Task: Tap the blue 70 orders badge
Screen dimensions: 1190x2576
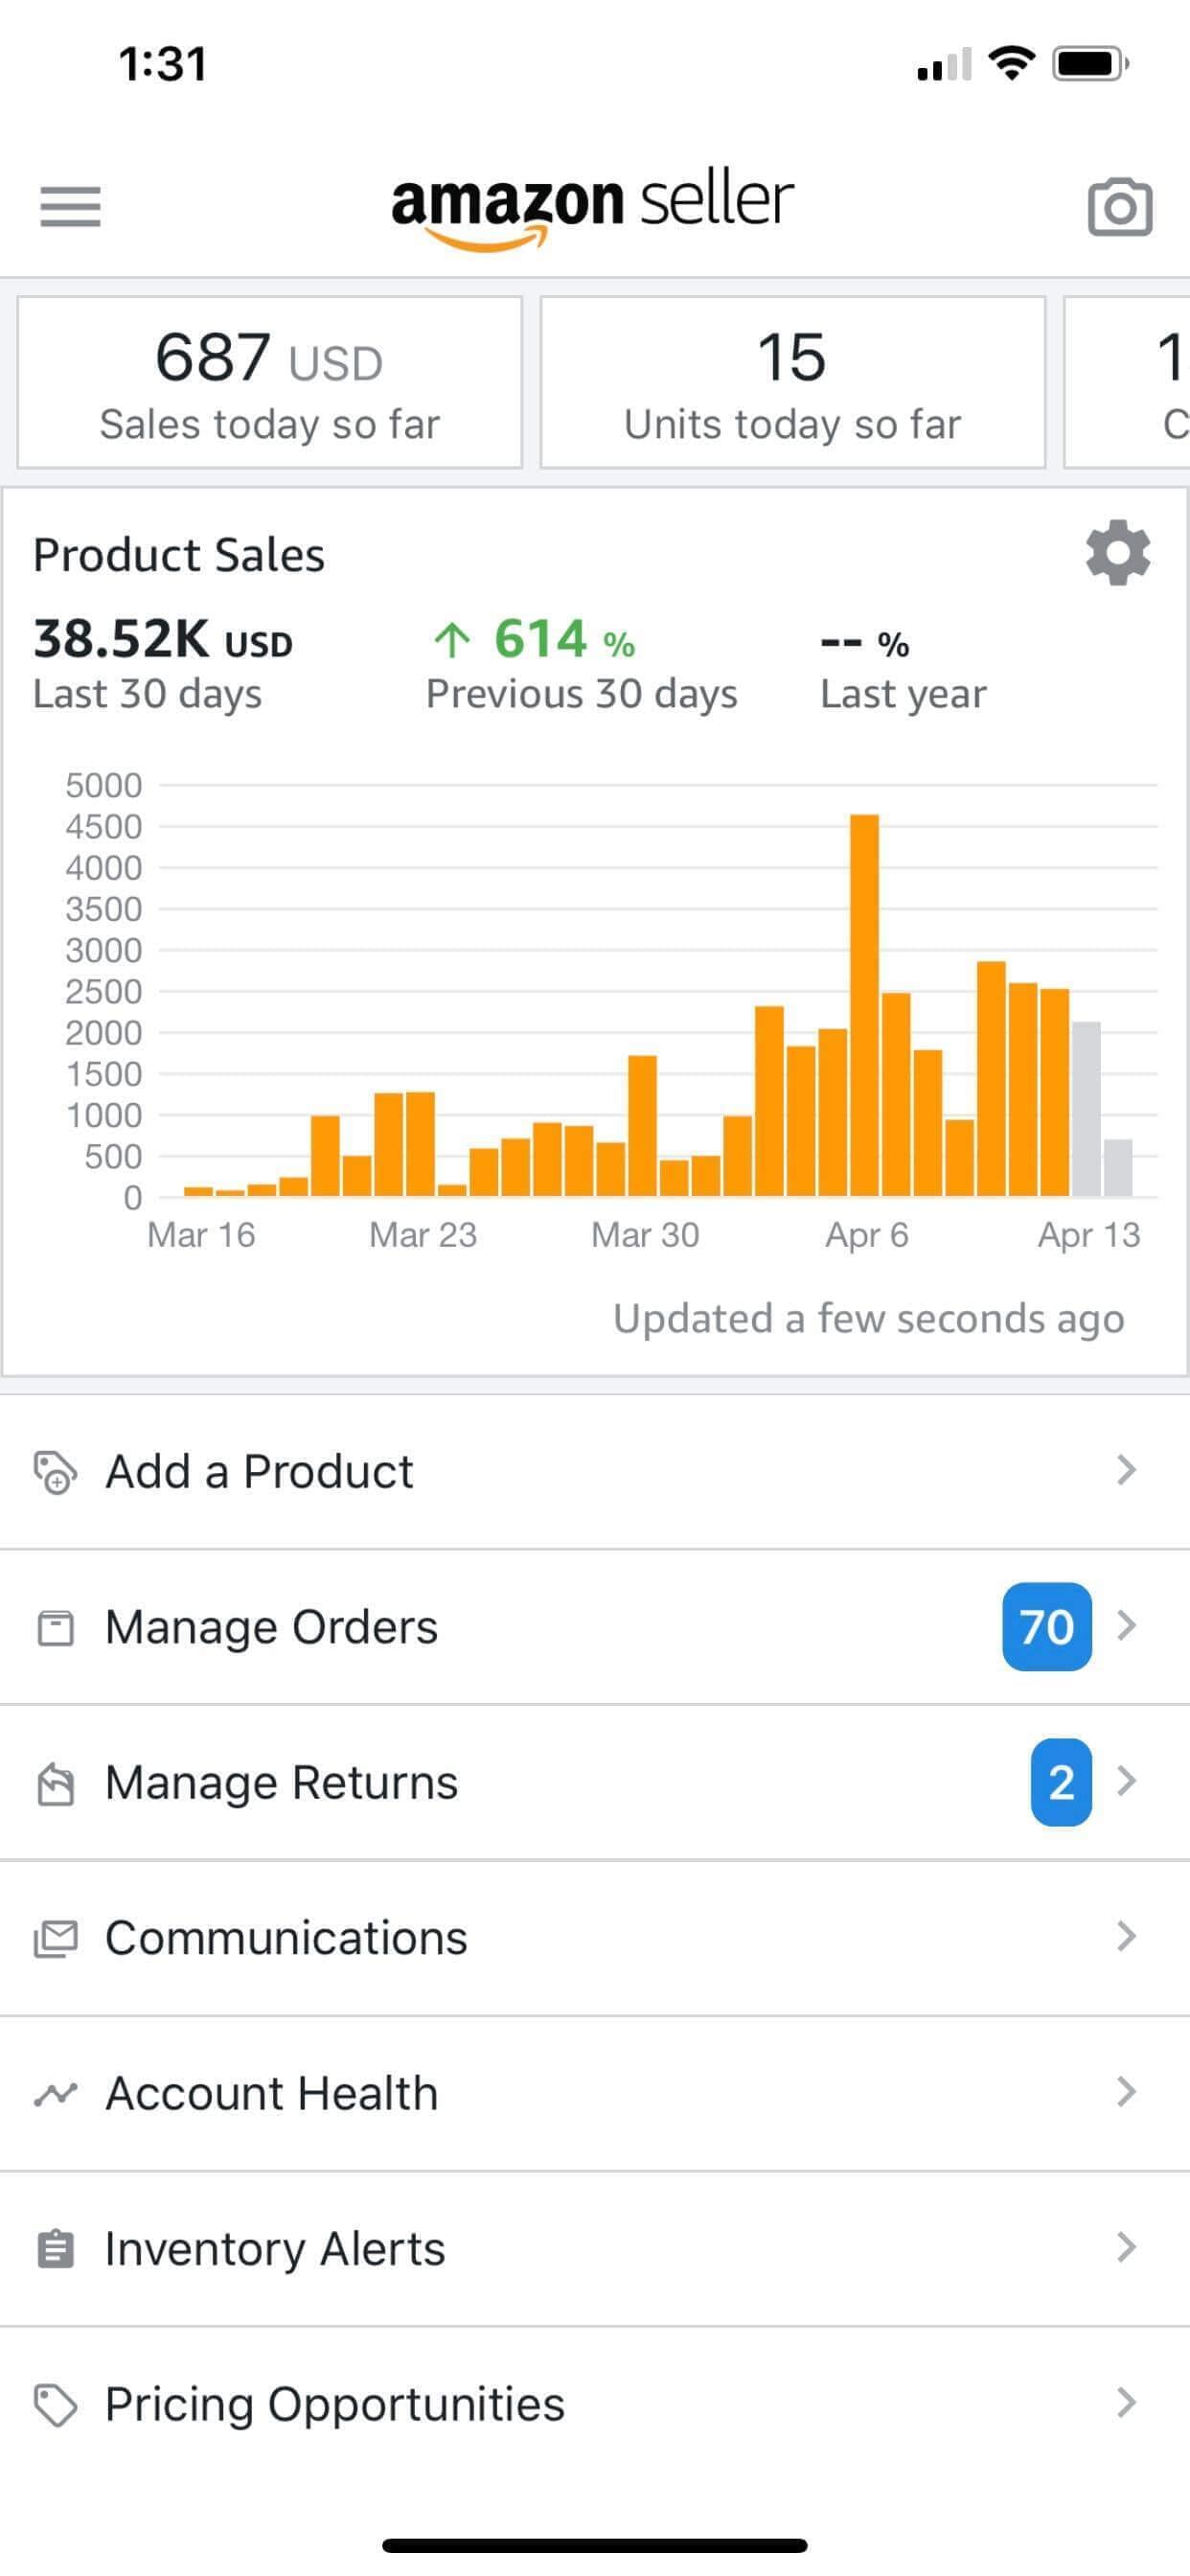Action: (x=1046, y=1627)
